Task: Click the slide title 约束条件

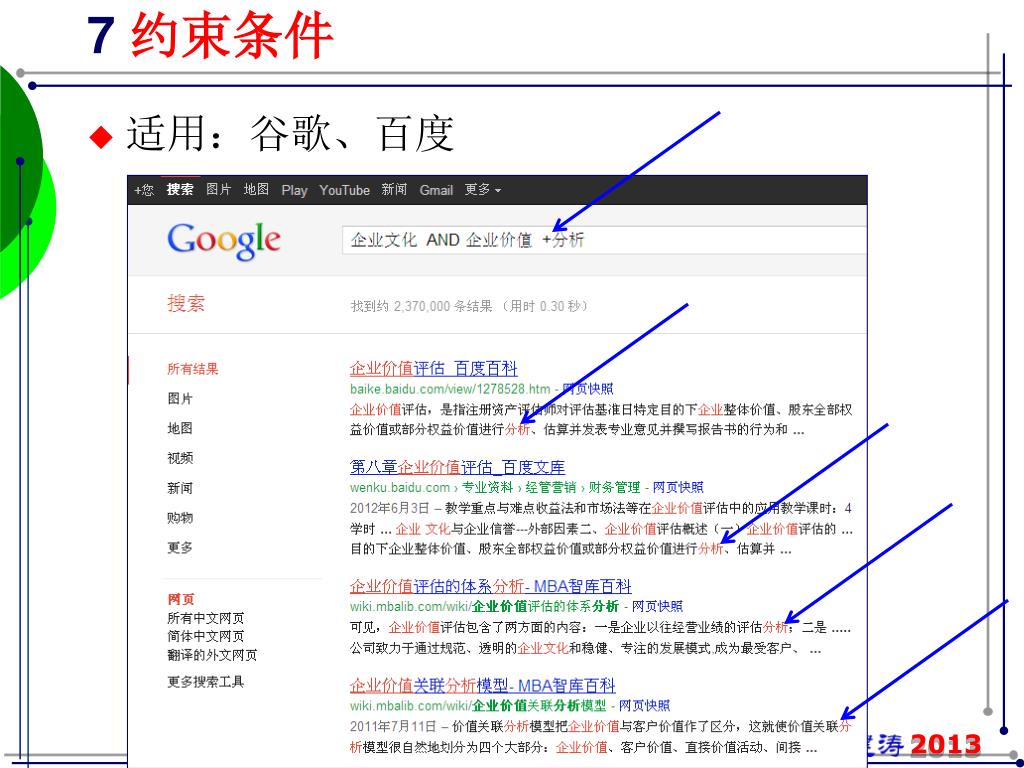Action: point(232,36)
